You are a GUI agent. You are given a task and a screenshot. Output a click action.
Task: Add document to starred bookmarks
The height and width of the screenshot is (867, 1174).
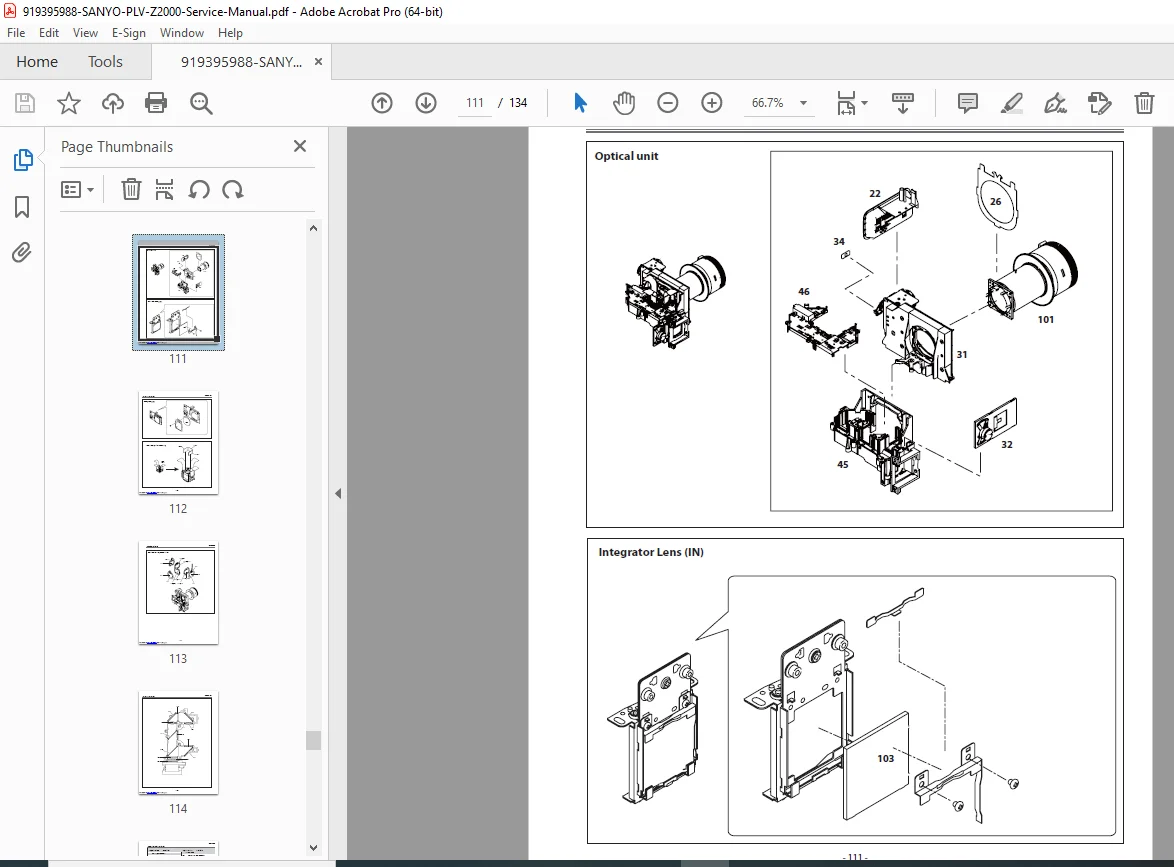[x=69, y=103]
